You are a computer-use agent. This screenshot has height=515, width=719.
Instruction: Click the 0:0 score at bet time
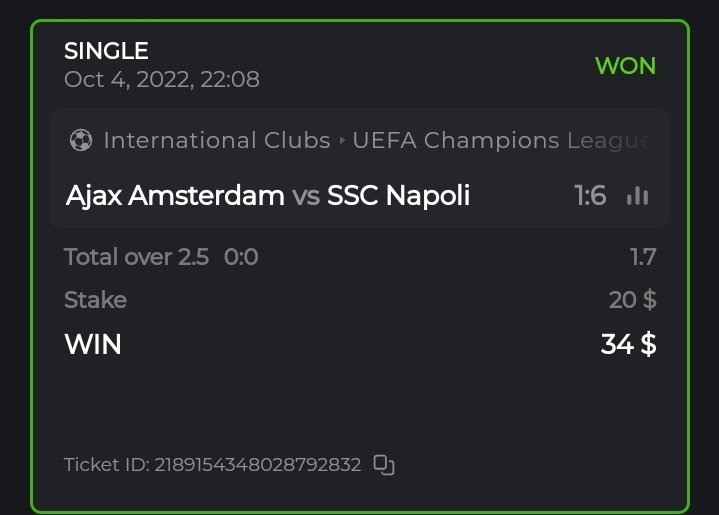(241, 257)
